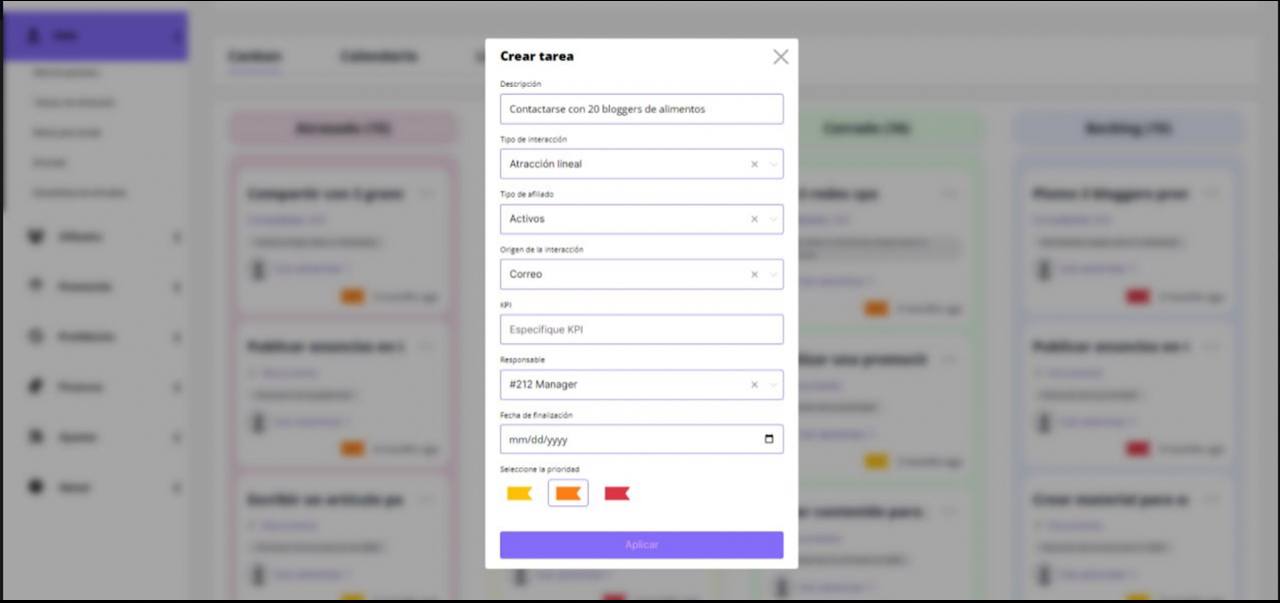Expand the Origen de la interacción dropdown
This screenshot has height=603, width=1280.
point(773,274)
